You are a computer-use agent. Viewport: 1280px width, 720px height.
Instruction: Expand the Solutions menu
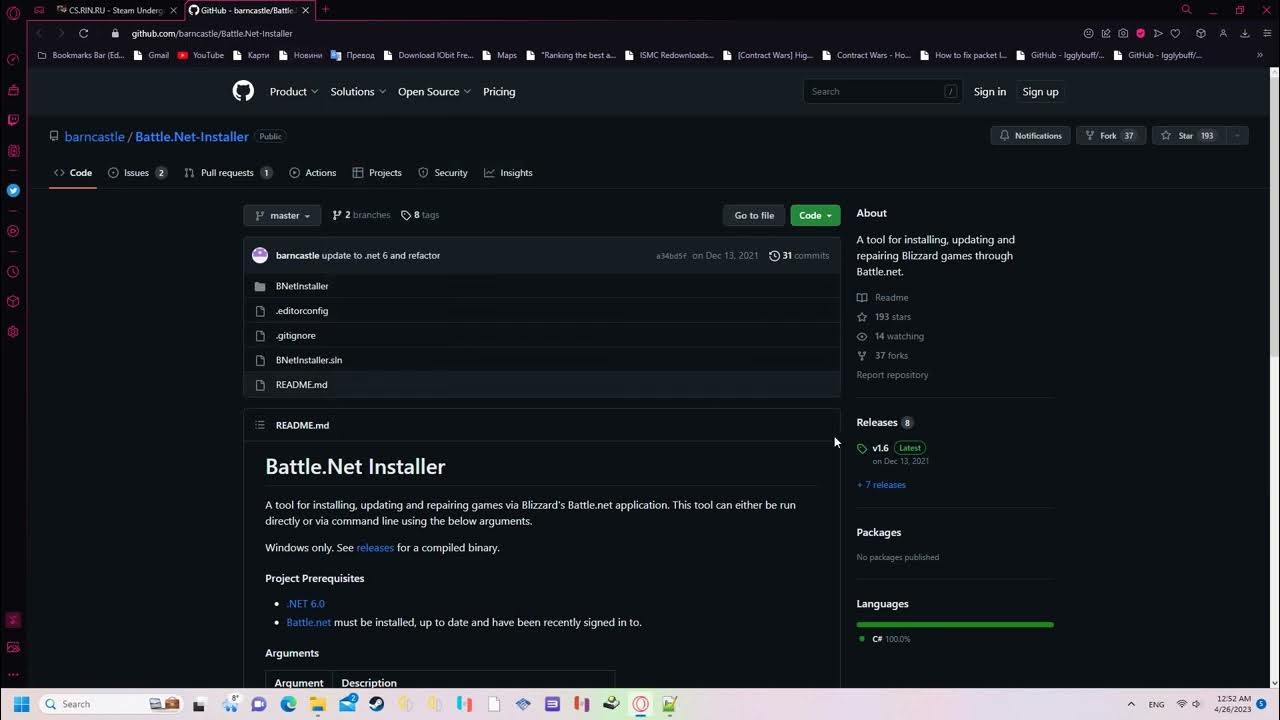(358, 91)
